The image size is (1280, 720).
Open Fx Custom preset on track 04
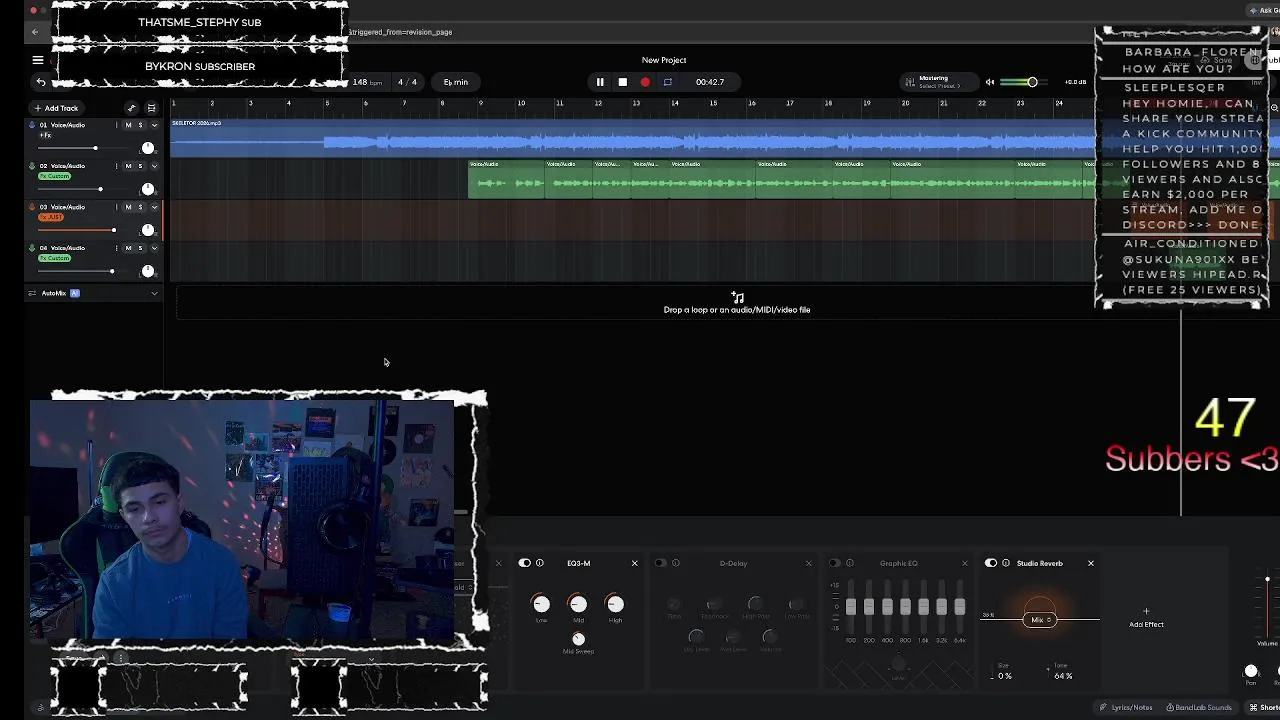click(x=55, y=258)
